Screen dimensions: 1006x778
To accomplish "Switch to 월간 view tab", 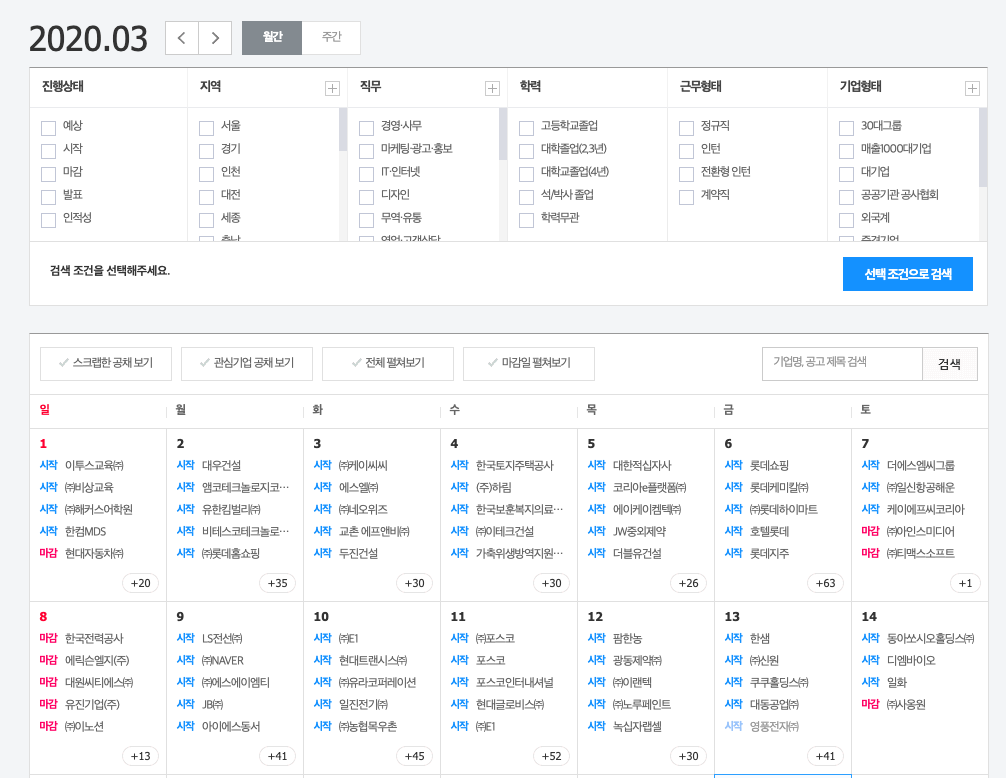I will [272, 38].
